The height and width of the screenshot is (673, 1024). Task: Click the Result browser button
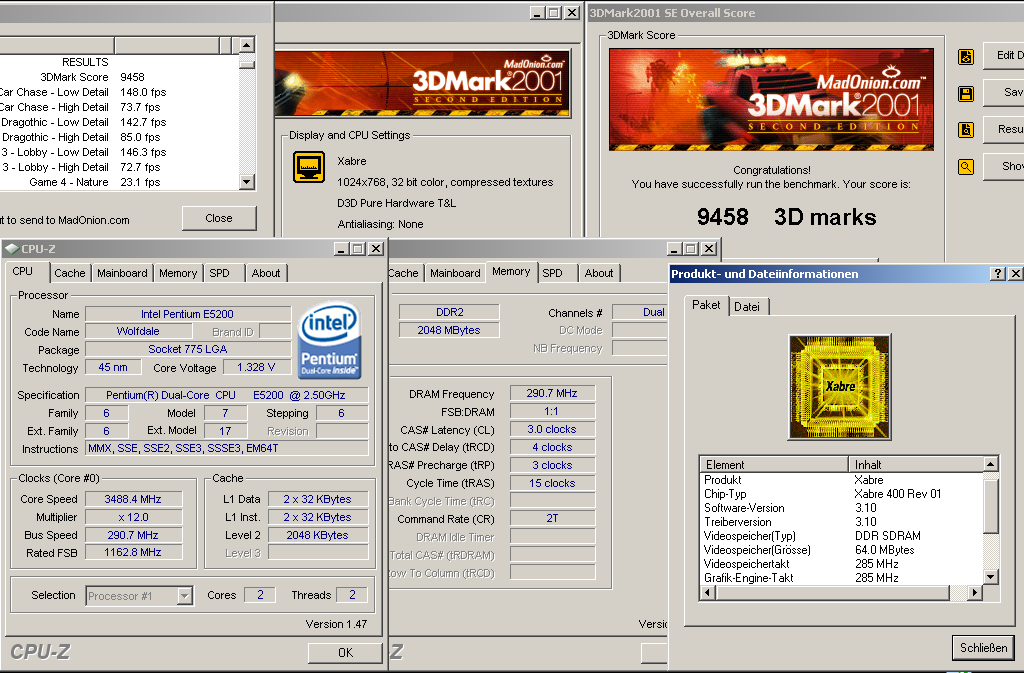point(1006,129)
